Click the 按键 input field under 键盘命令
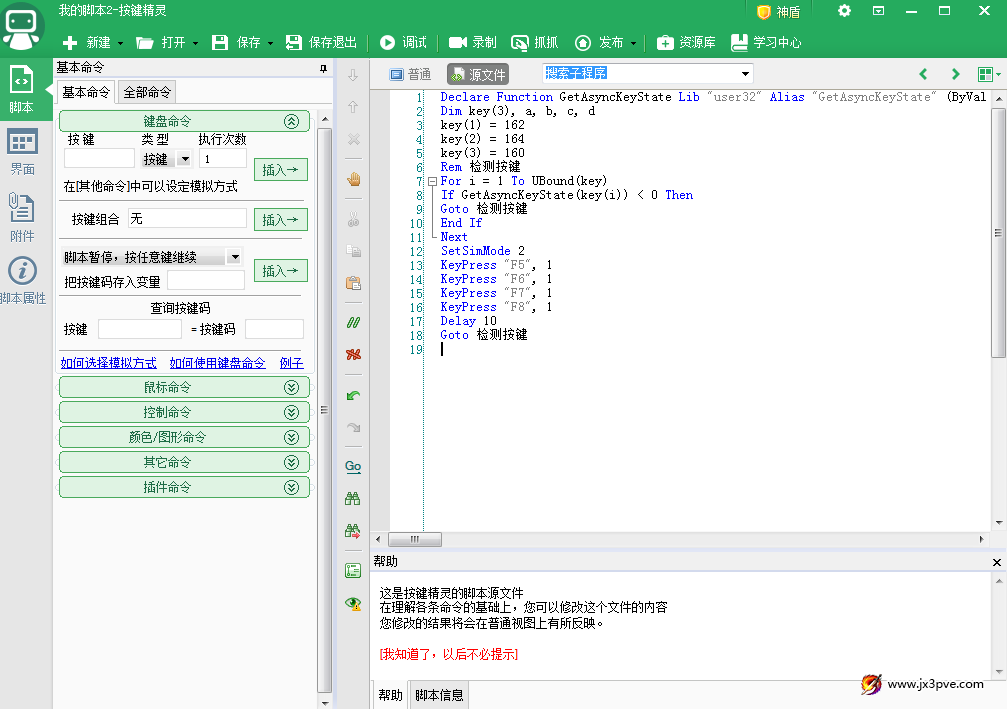The image size is (1007, 709). (x=100, y=159)
